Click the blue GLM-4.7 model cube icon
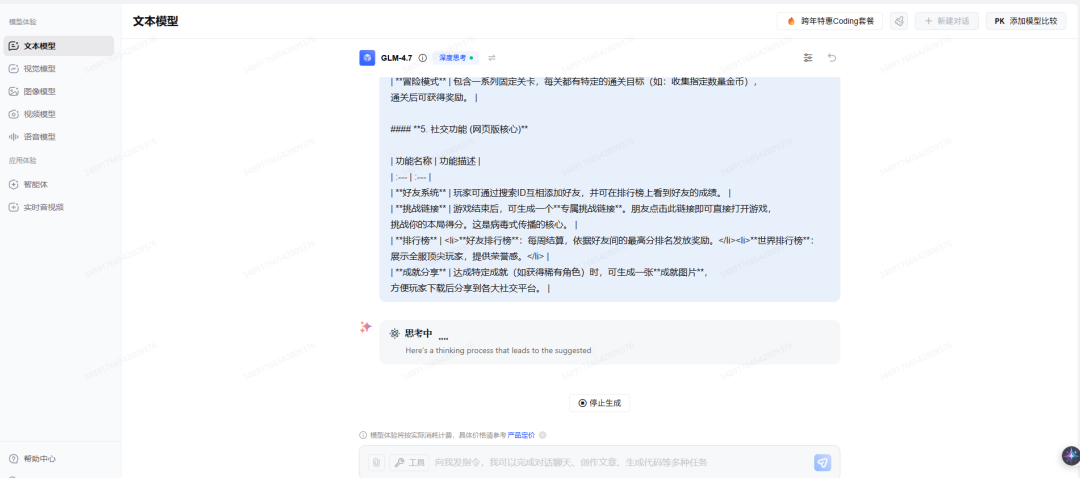This screenshot has width=1080, height=478. coord(367,58)
